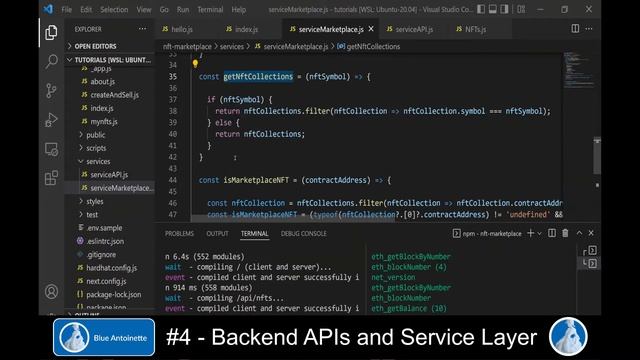Open hardhat.config.js in the explorer
This screenshot has width=640, height=360.
111,268
